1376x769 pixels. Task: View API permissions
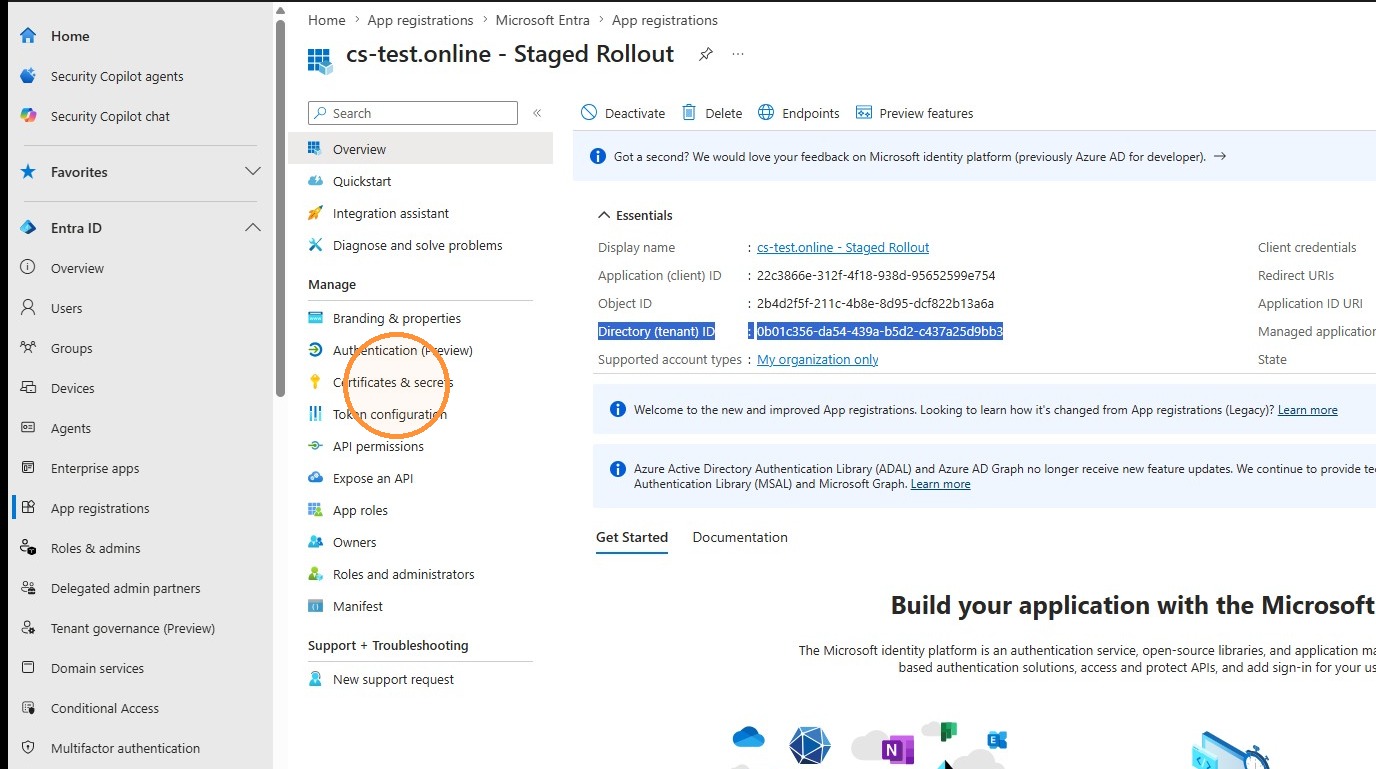click(x=378, y=446)
